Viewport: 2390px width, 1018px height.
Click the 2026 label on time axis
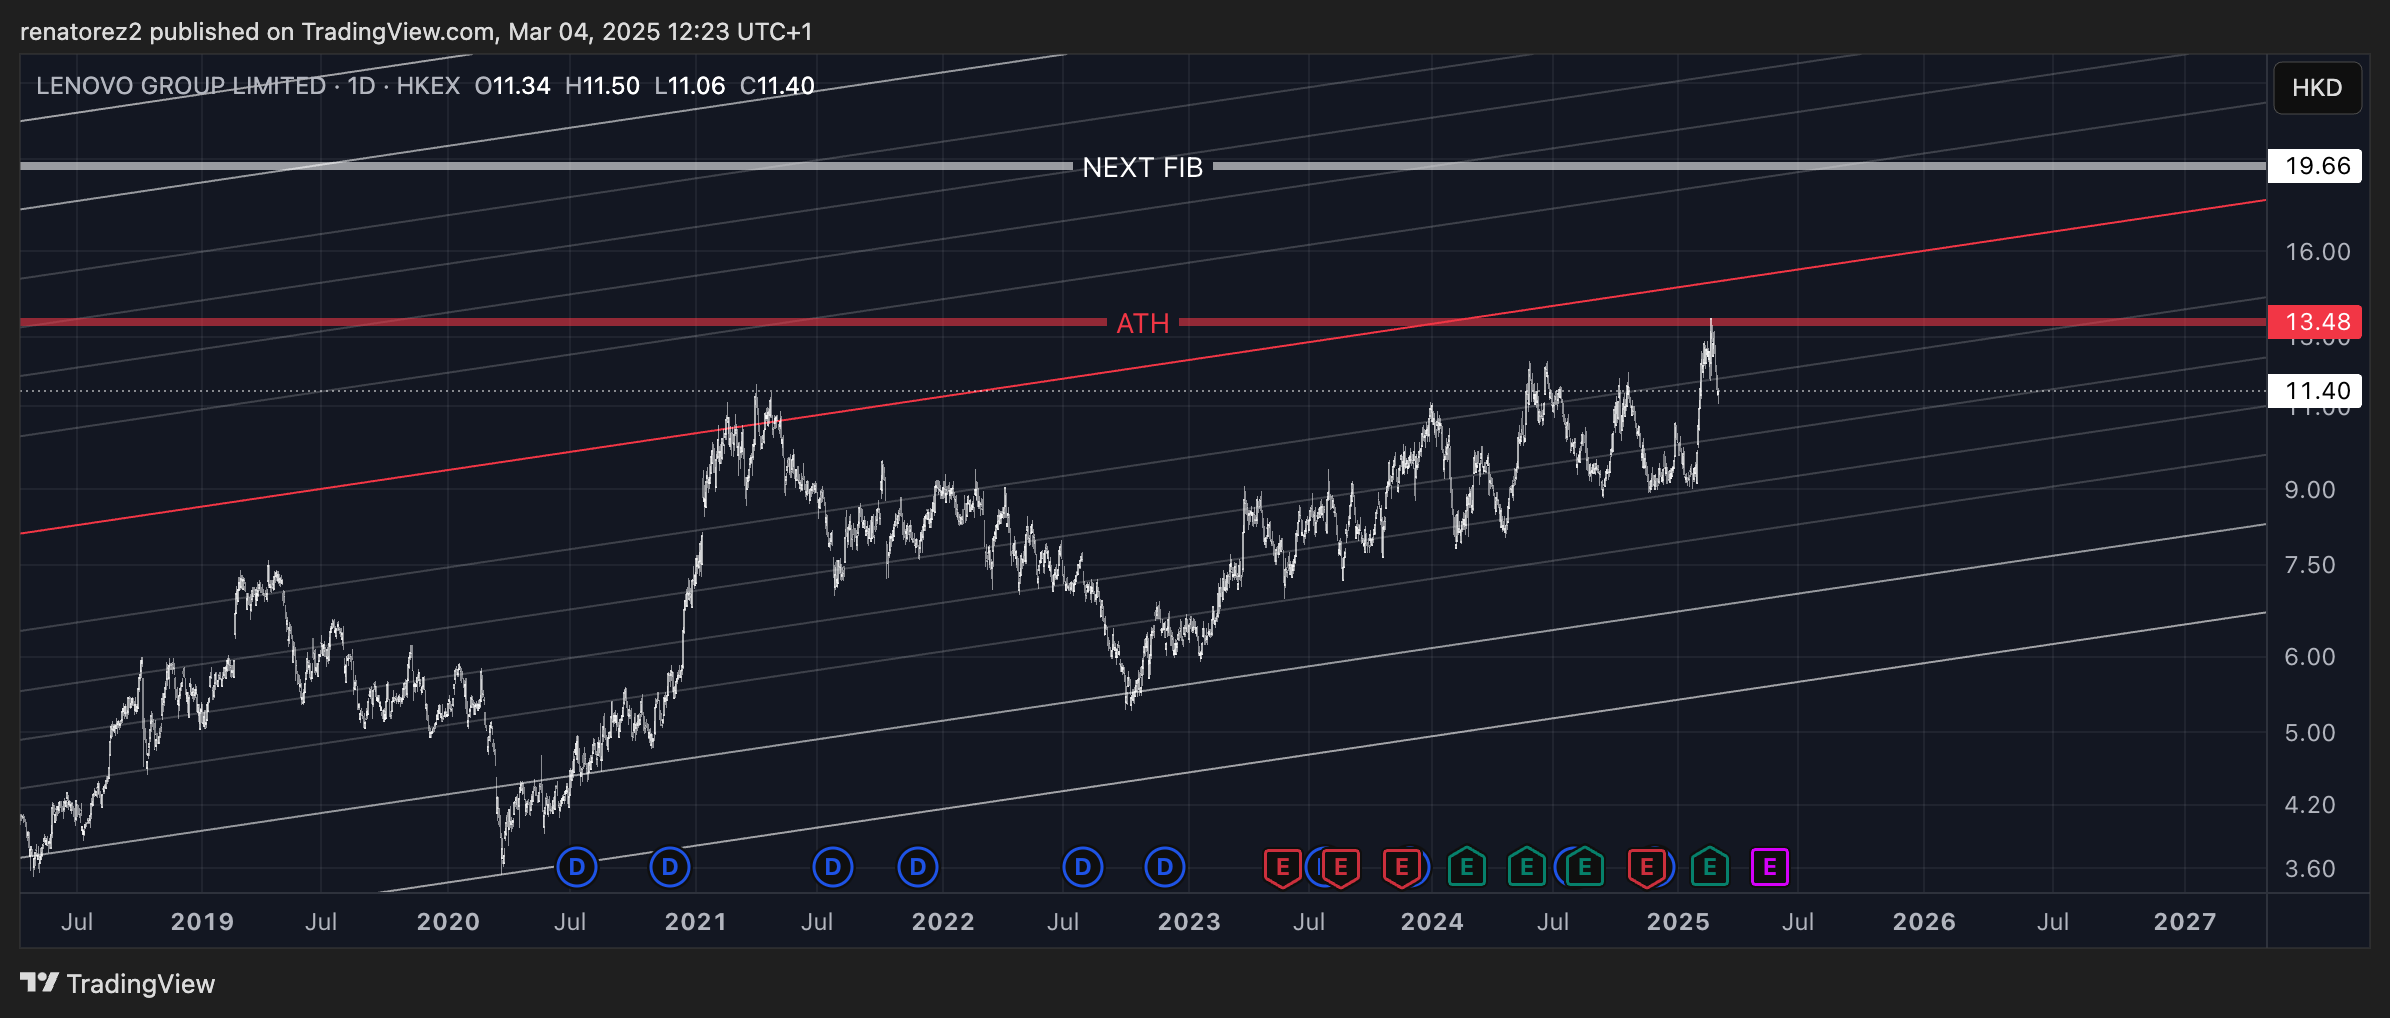point(1924,922)
